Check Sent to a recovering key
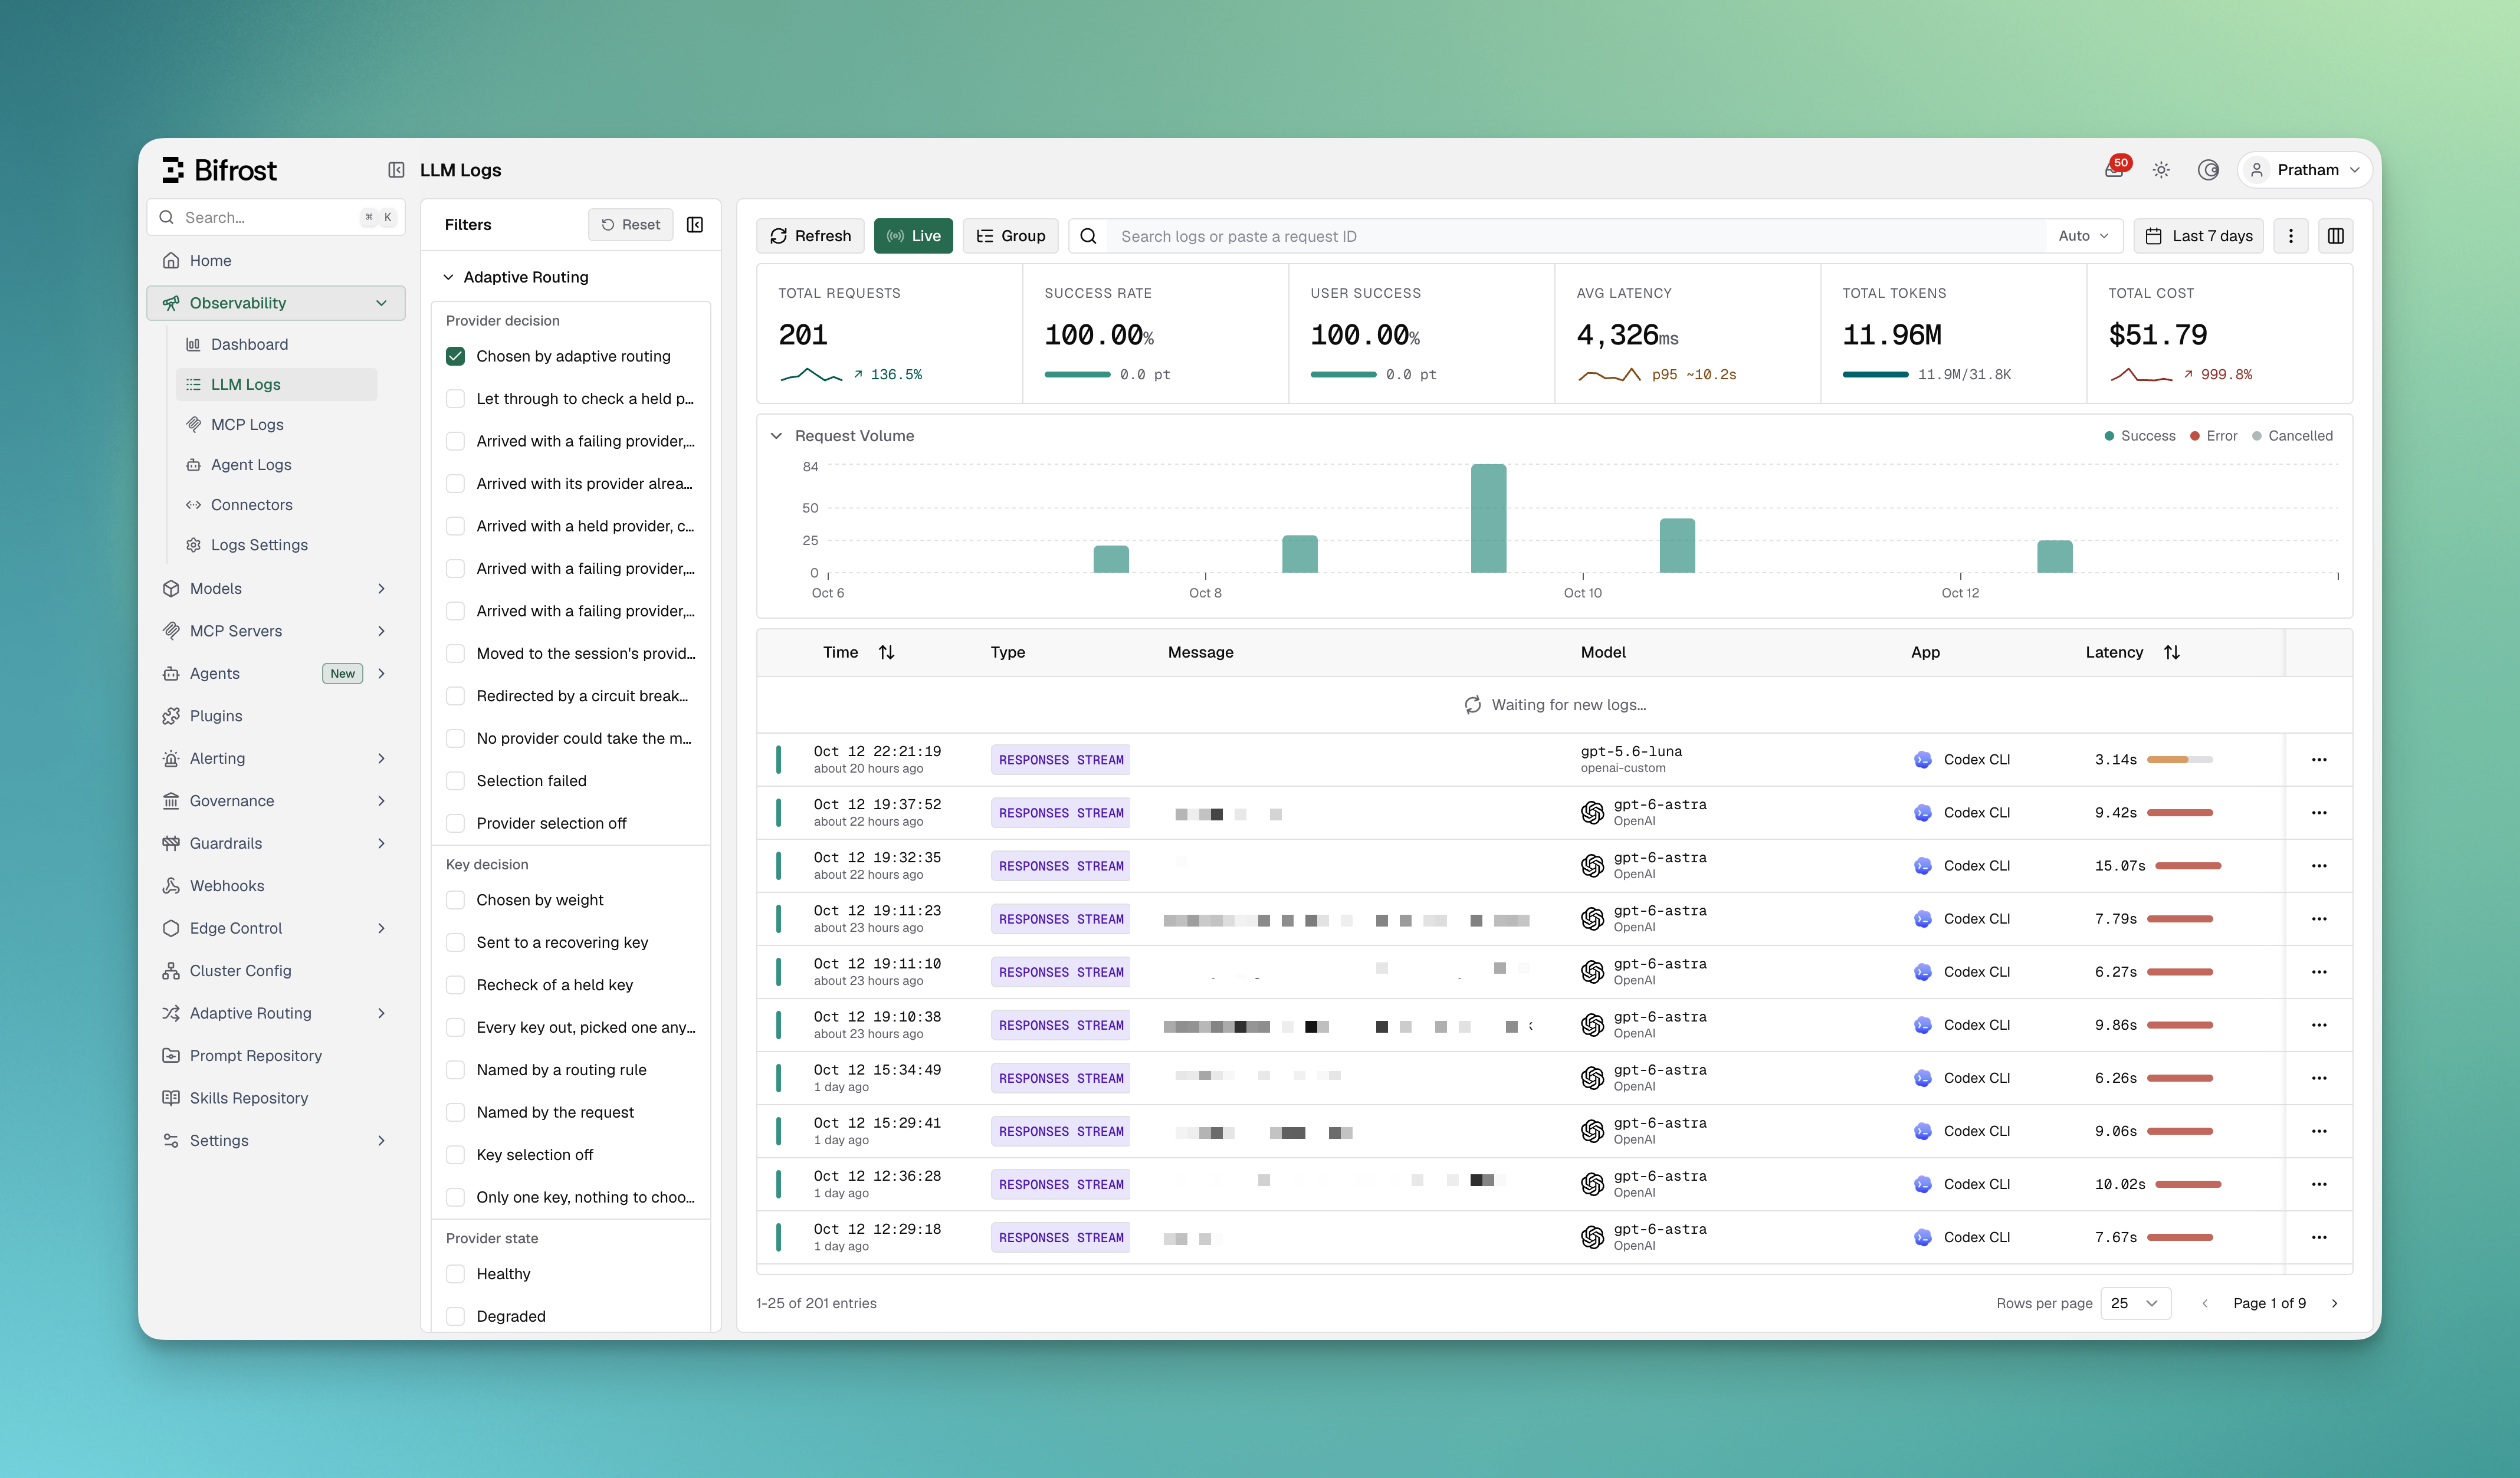Viewport: 2520px width, 1478px height. [x=455, y=943]
